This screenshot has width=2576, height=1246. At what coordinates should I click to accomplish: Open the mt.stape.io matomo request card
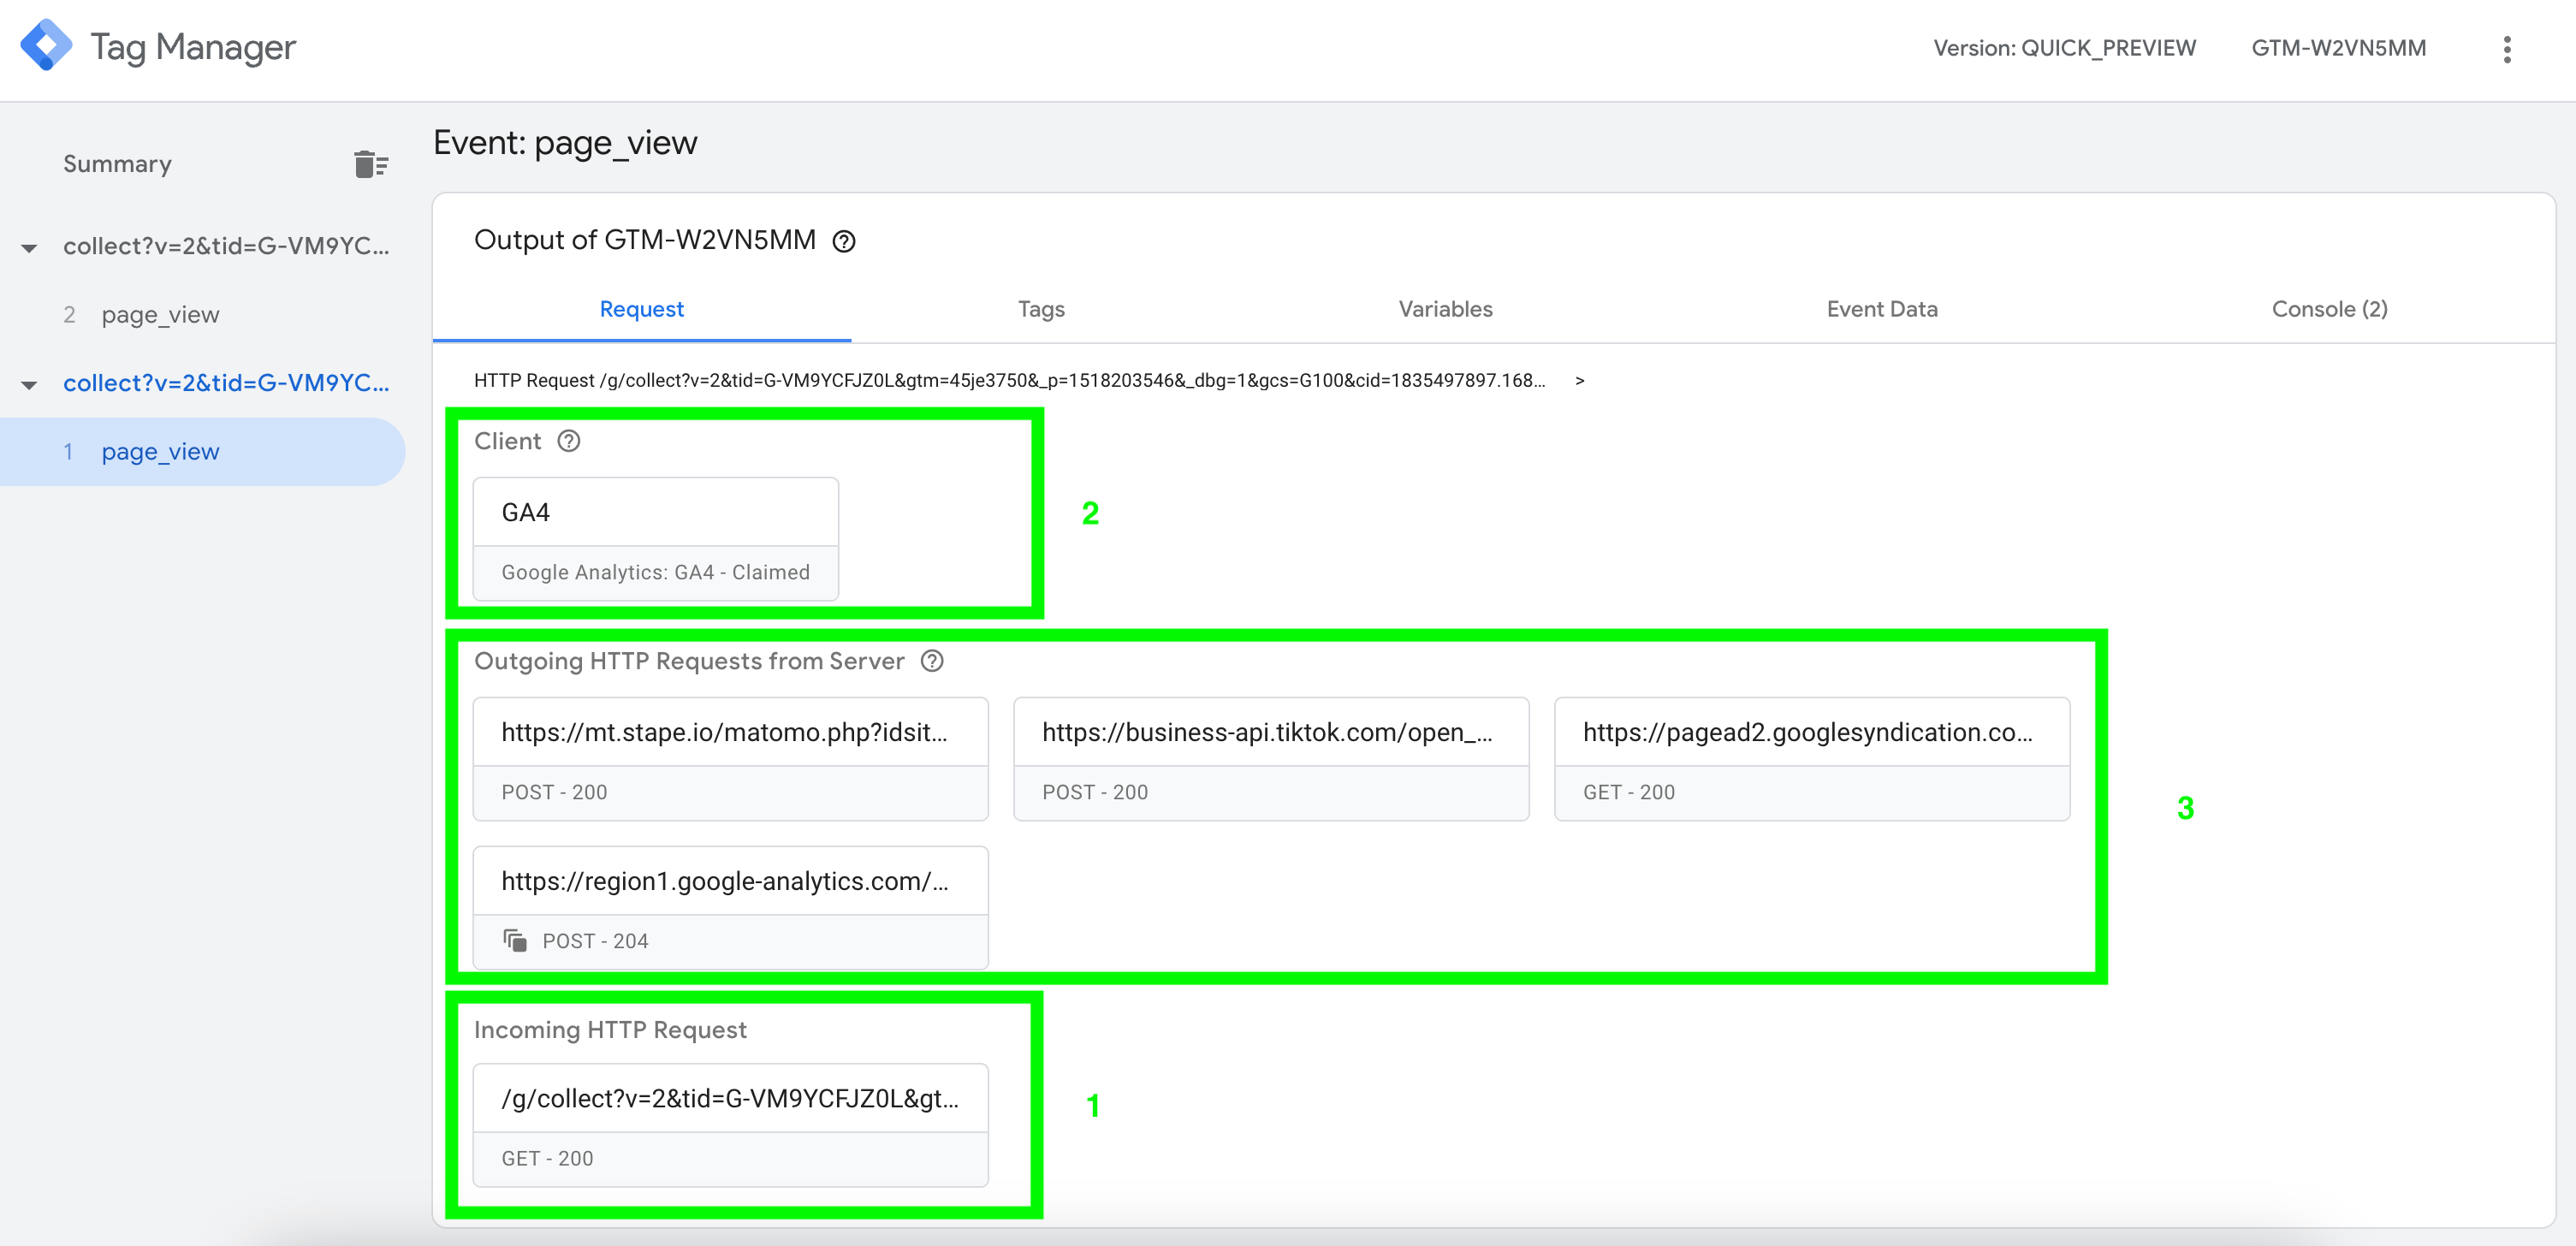(x=730, y=759)
